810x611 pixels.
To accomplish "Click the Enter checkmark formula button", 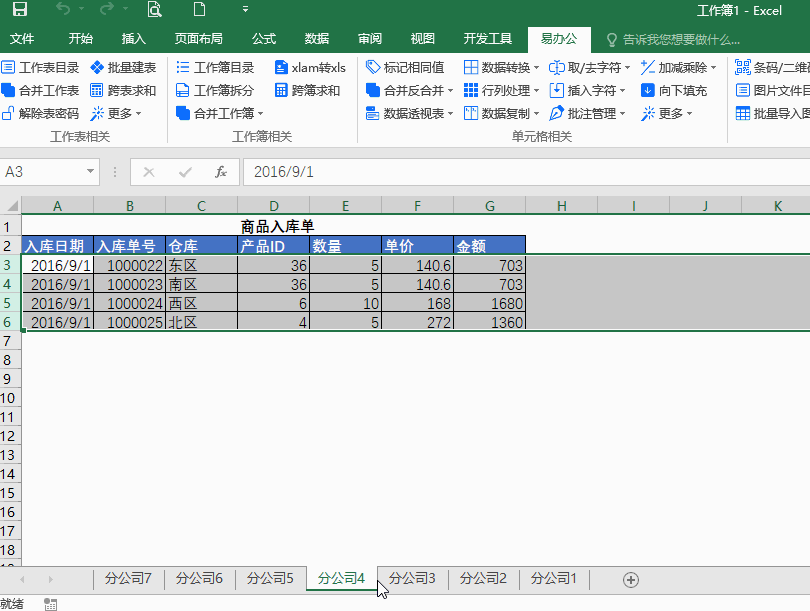I will click(185, 172).
